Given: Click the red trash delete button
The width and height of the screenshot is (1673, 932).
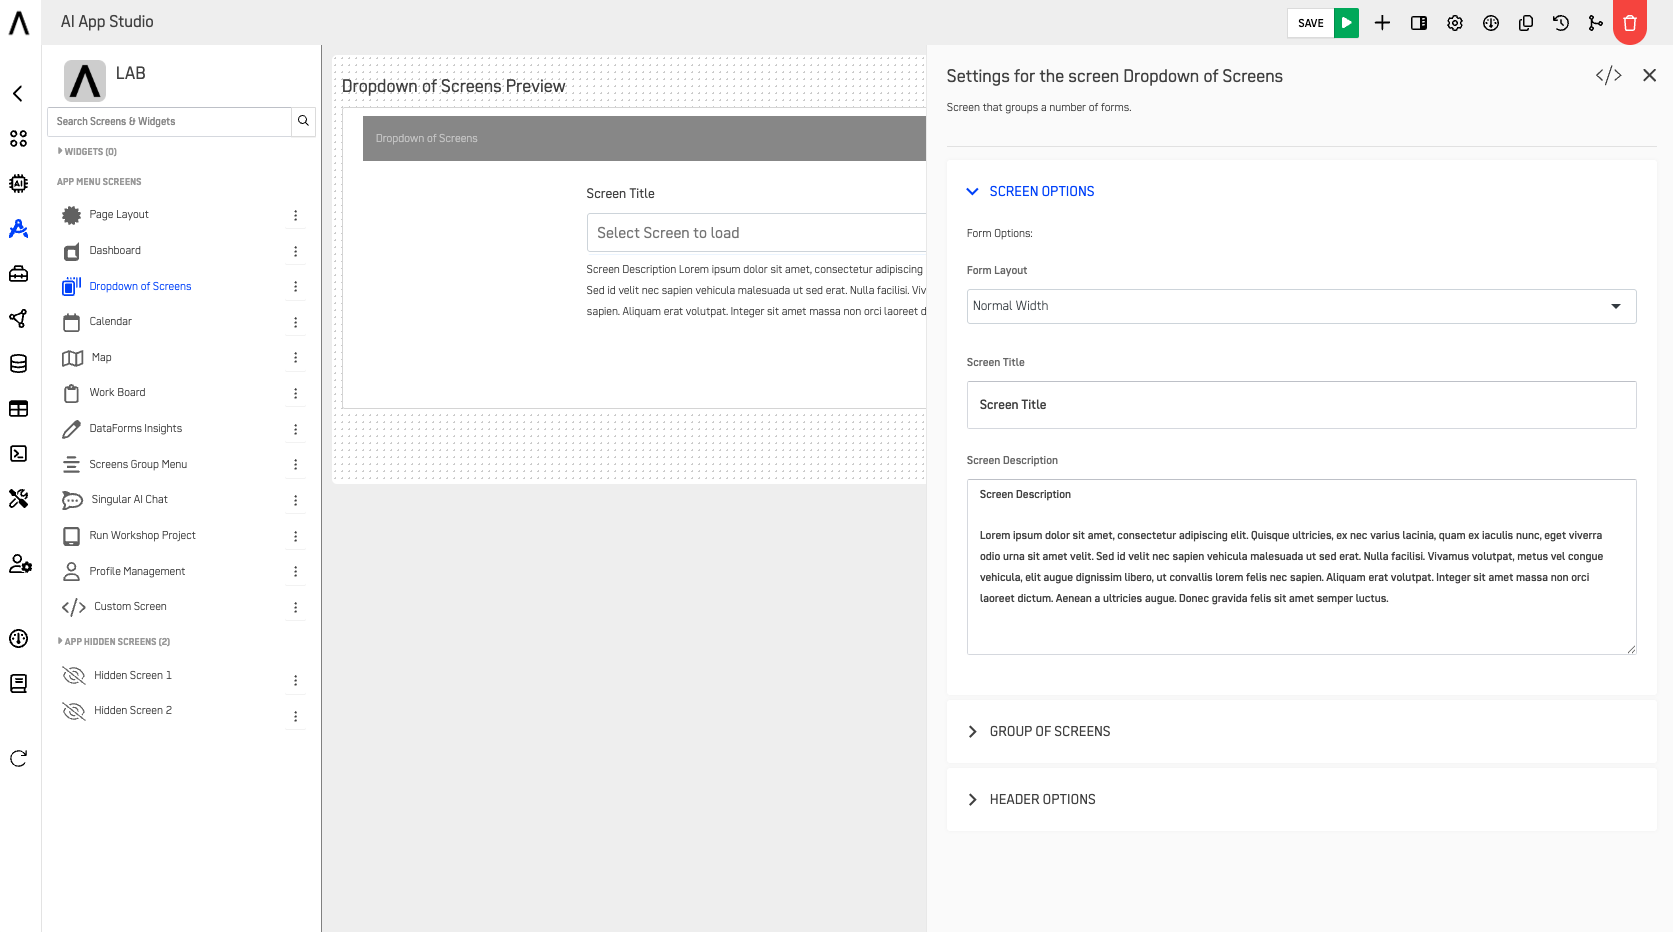Looking at the screenshot, I should tap(1630, 23).
